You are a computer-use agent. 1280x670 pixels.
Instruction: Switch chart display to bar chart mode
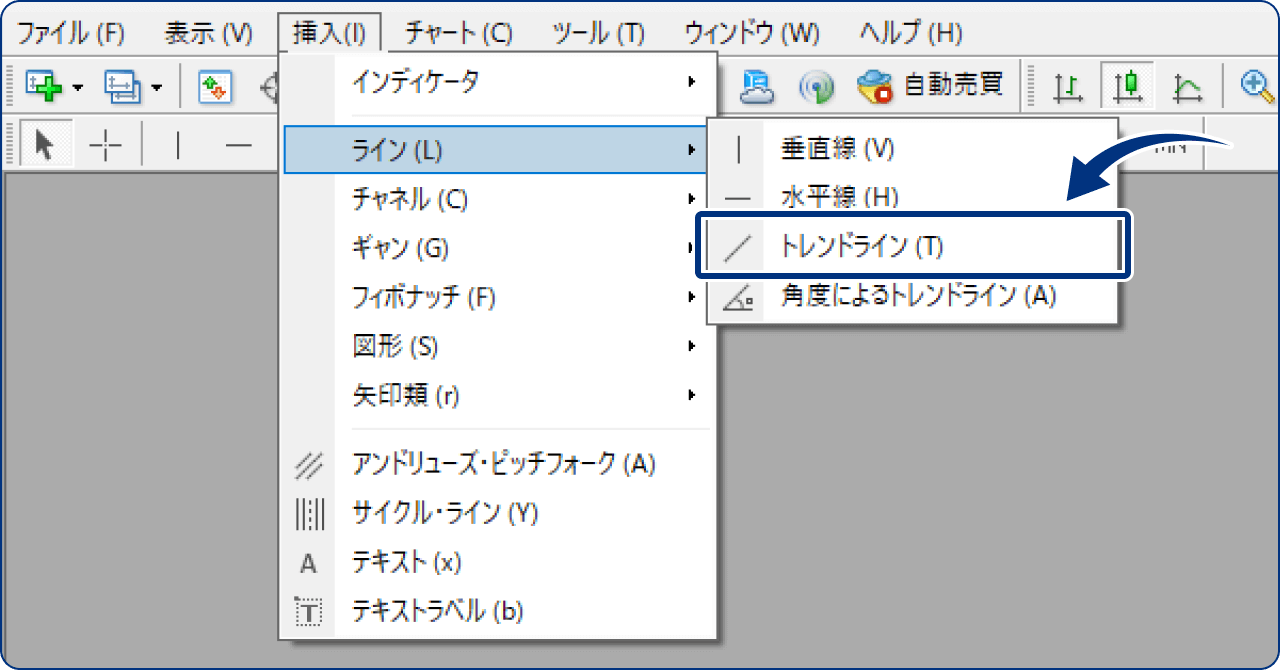pos(1068,86)
